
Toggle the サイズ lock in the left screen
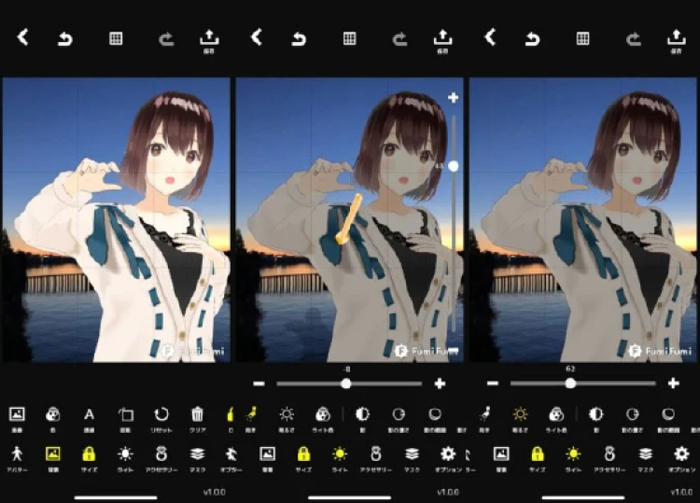click(x=89, y=454)
